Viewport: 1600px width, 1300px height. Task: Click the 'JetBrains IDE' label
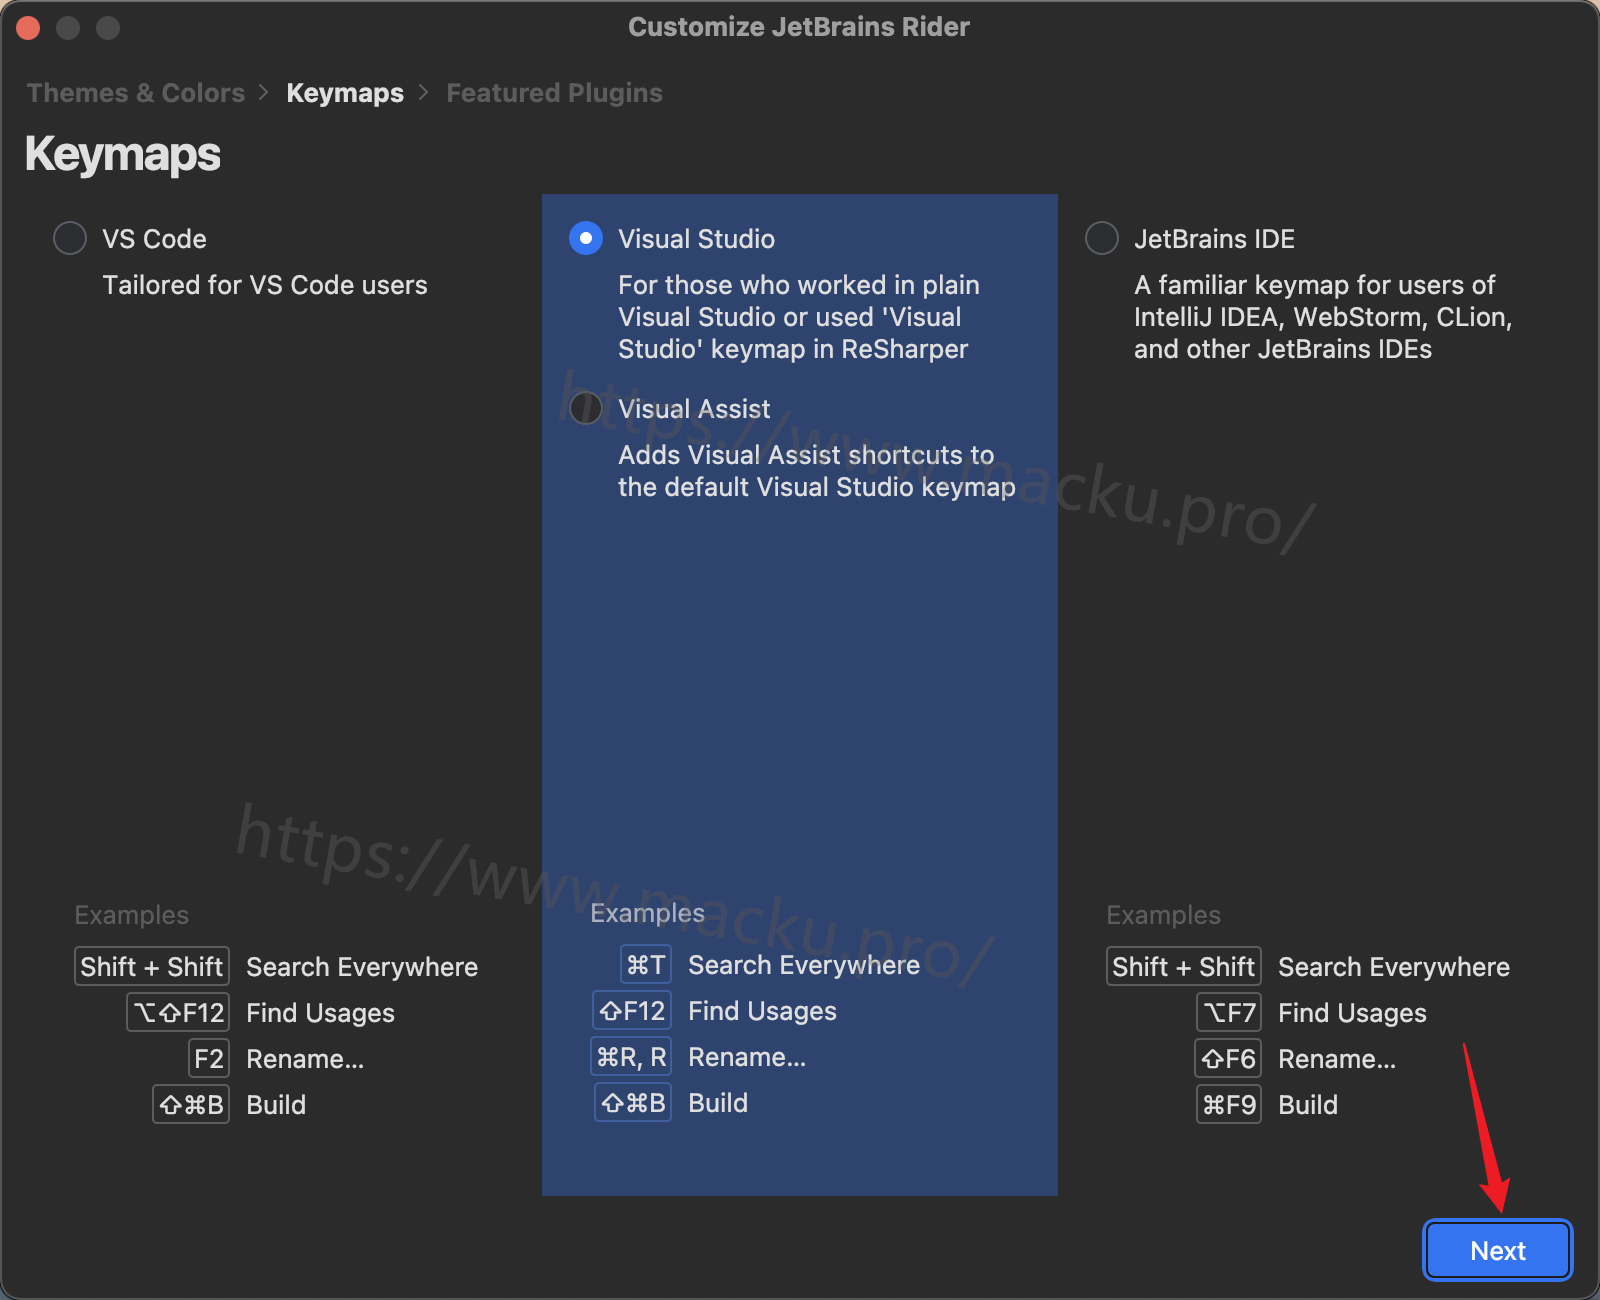pos(1214,239)
